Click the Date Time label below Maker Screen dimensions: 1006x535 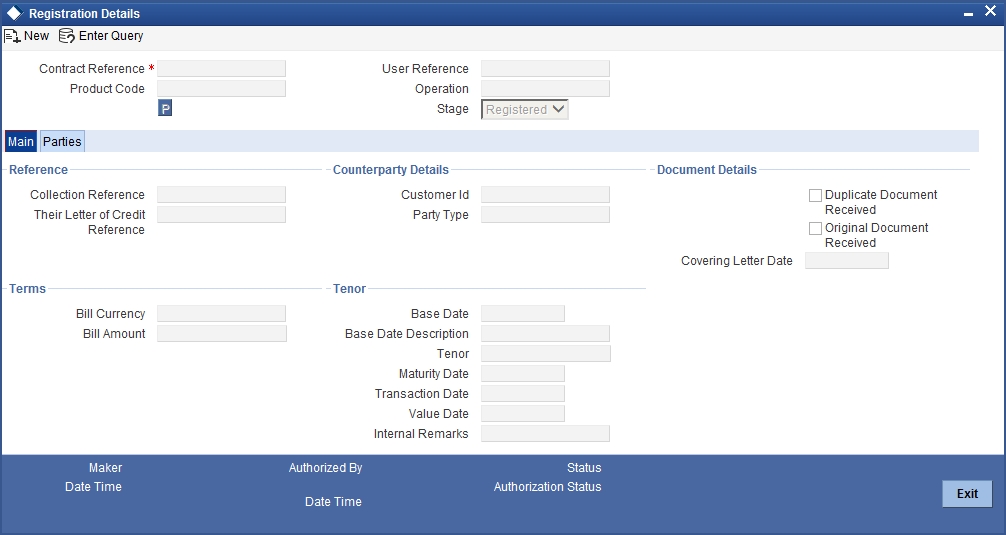pos(93,487)
